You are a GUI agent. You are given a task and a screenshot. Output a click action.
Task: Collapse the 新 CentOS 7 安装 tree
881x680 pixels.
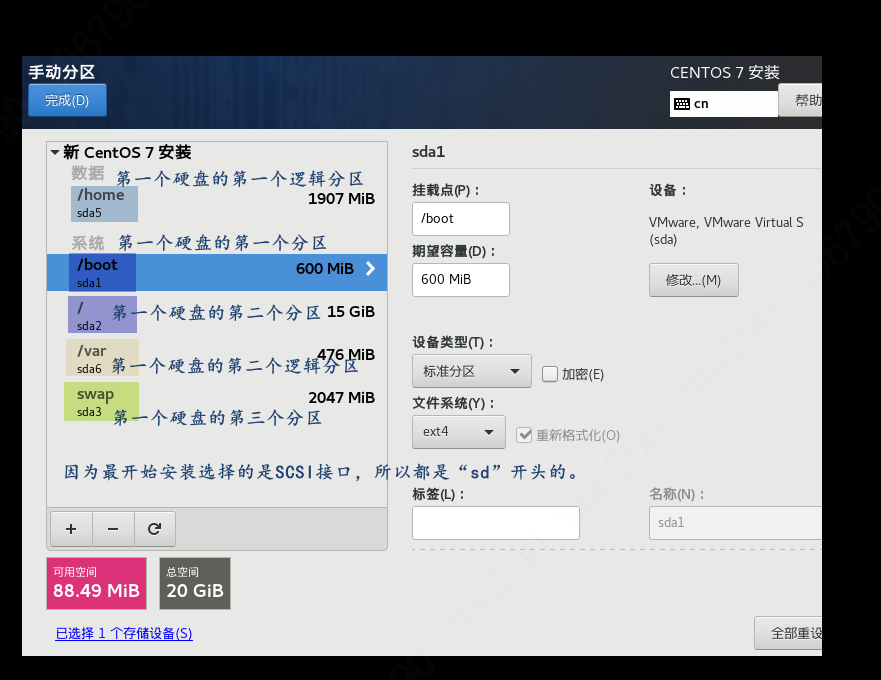pyautogui.click(x=55, y=152)
